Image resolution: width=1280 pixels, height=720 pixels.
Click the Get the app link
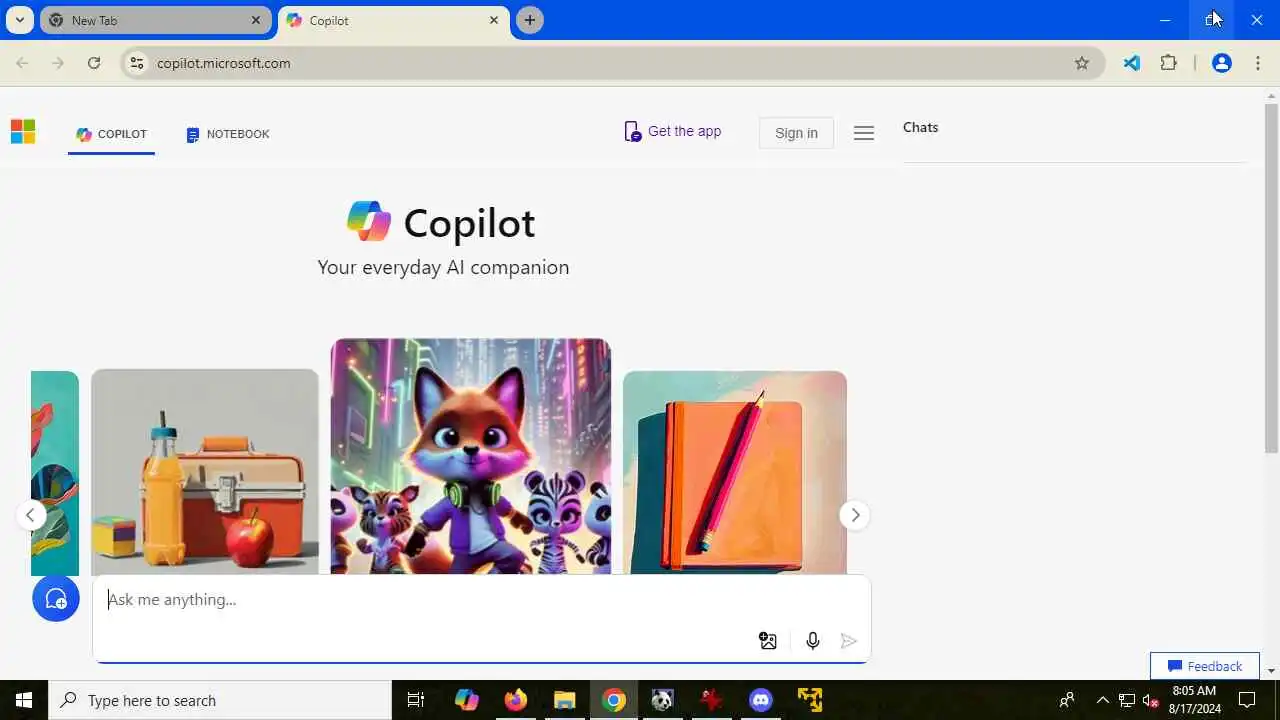[672, 131]
